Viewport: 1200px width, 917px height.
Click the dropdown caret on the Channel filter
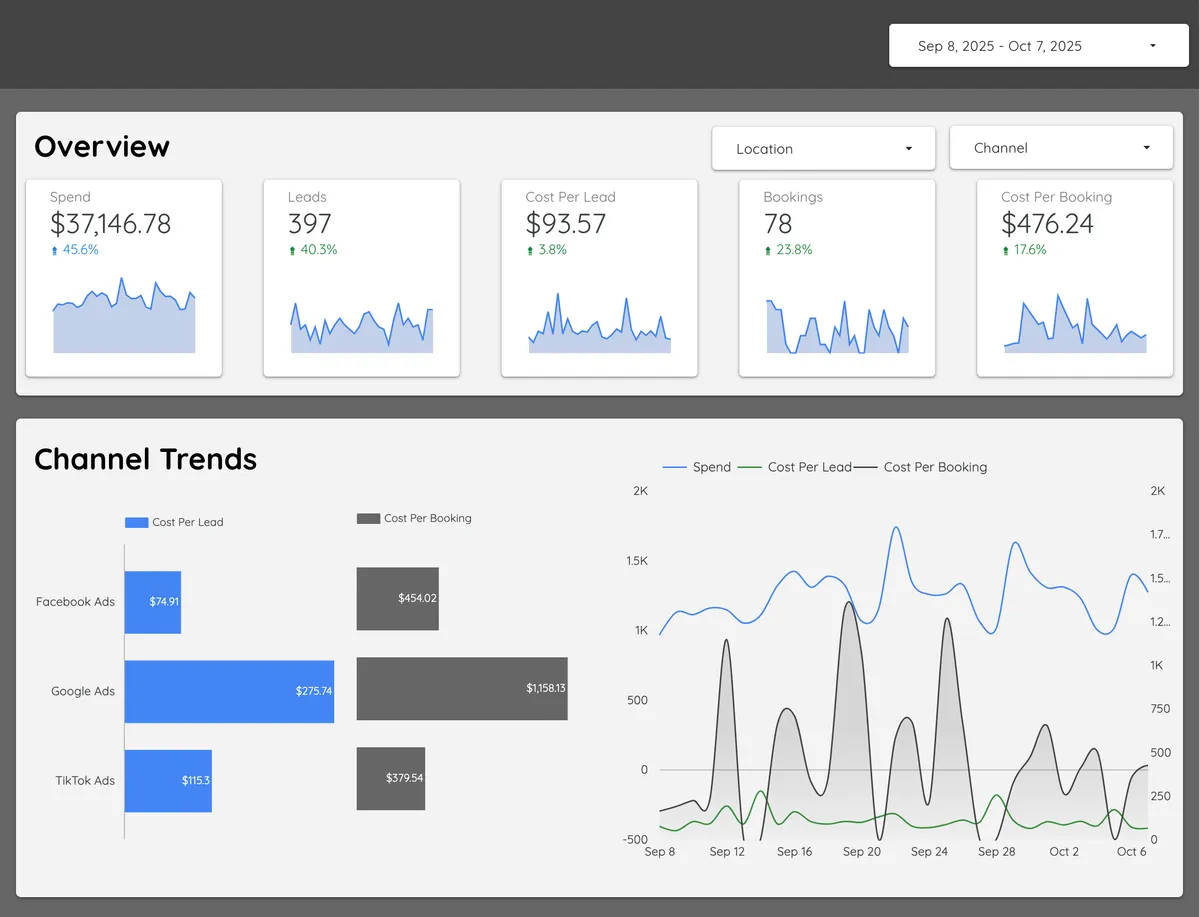1146,147
